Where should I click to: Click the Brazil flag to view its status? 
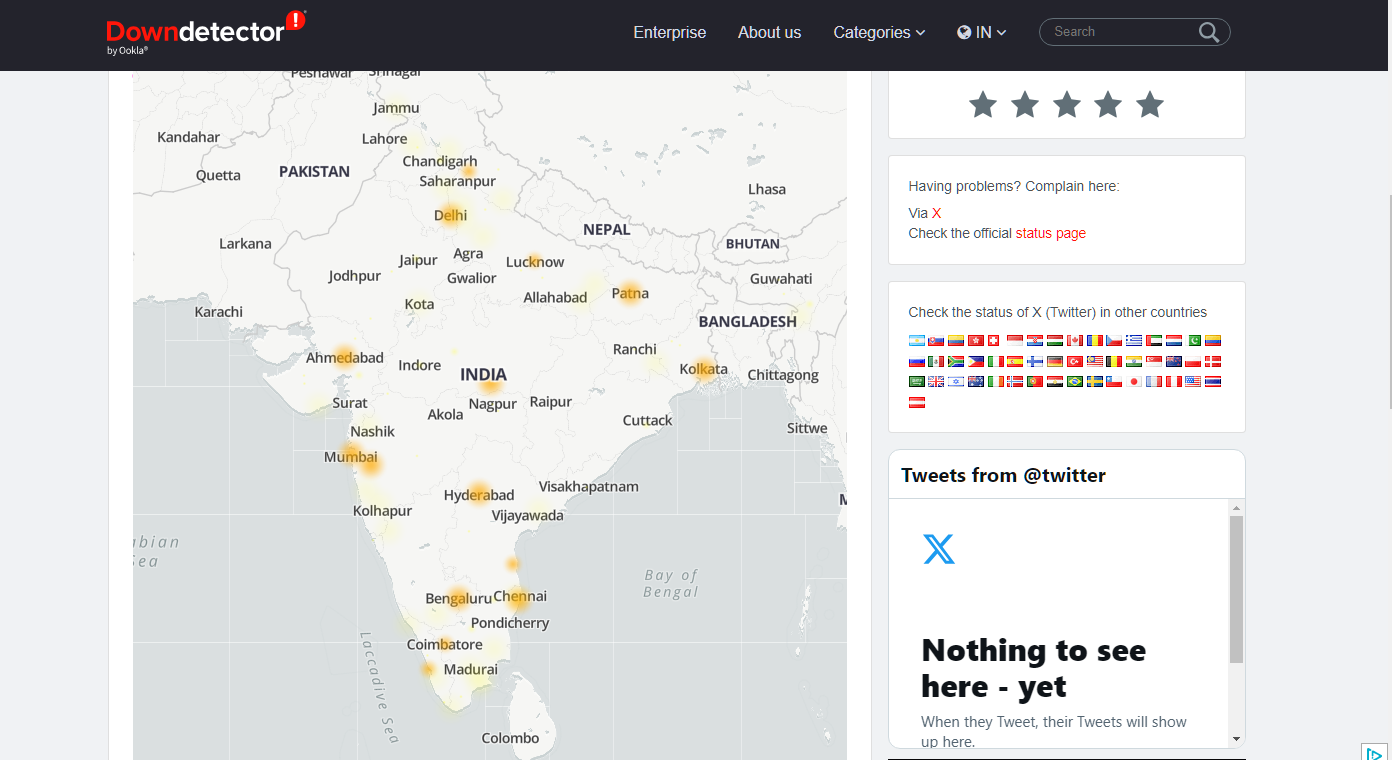pos(1074,382)
